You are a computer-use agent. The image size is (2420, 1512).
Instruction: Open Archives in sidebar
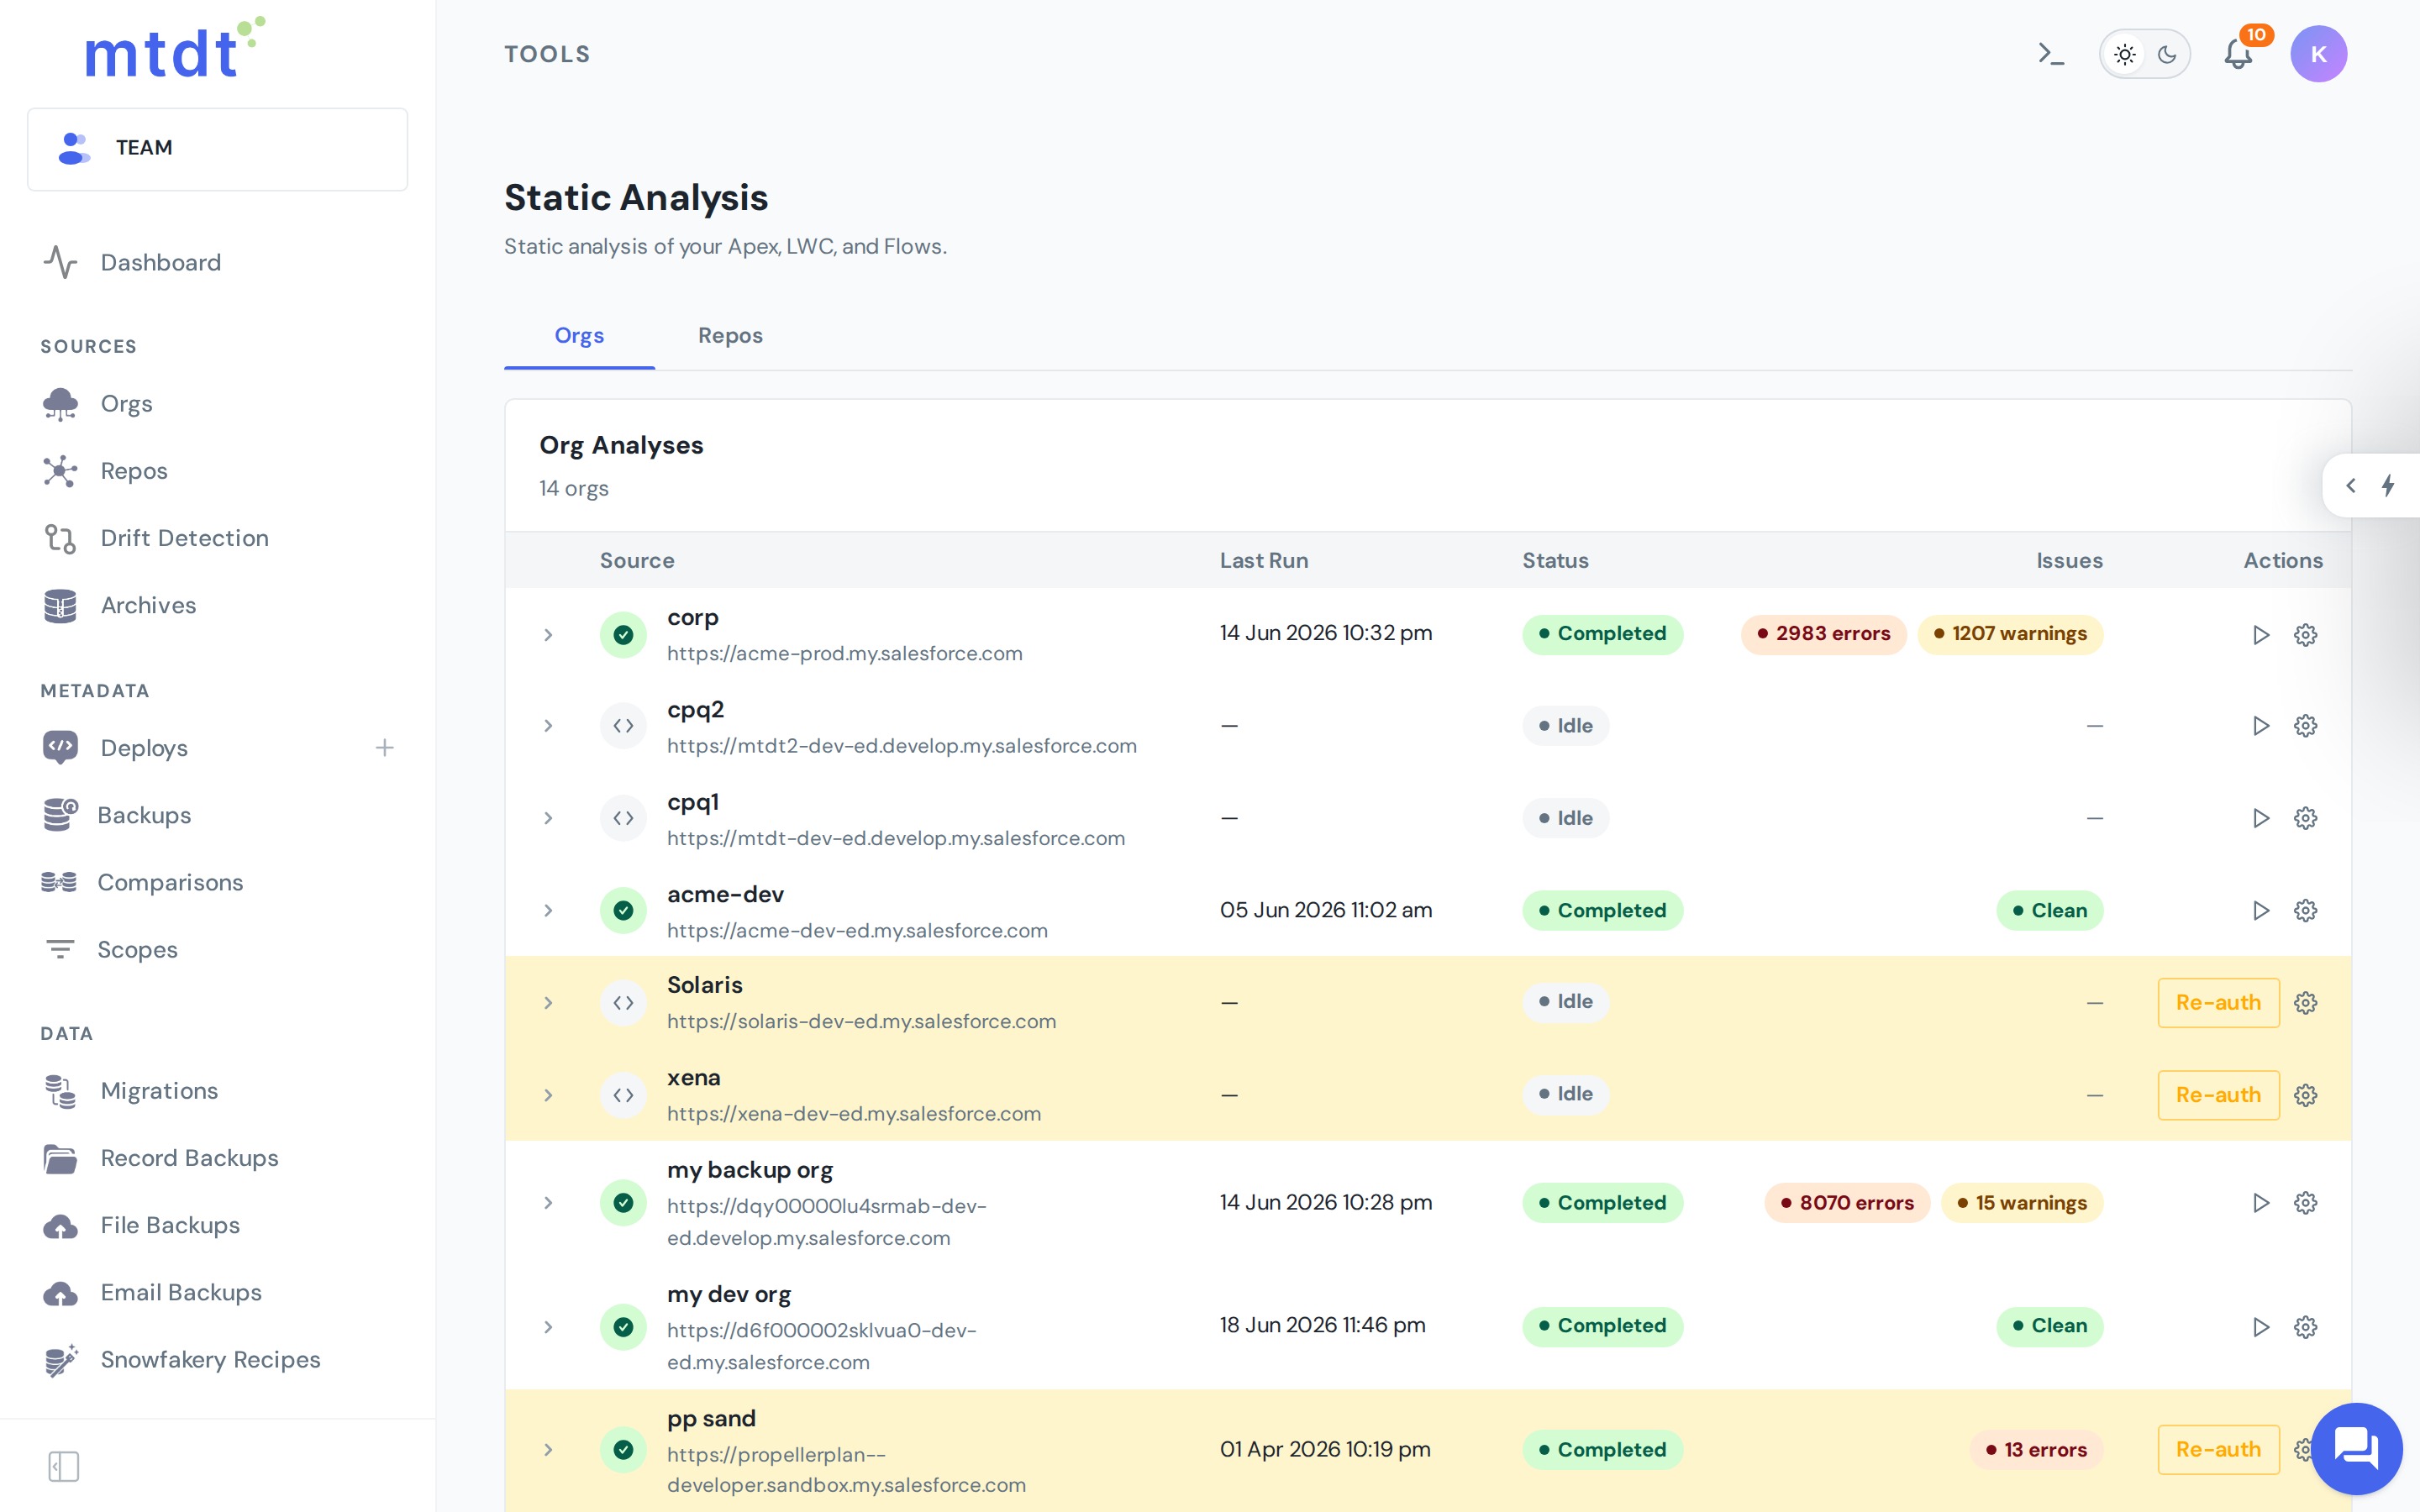148,605
